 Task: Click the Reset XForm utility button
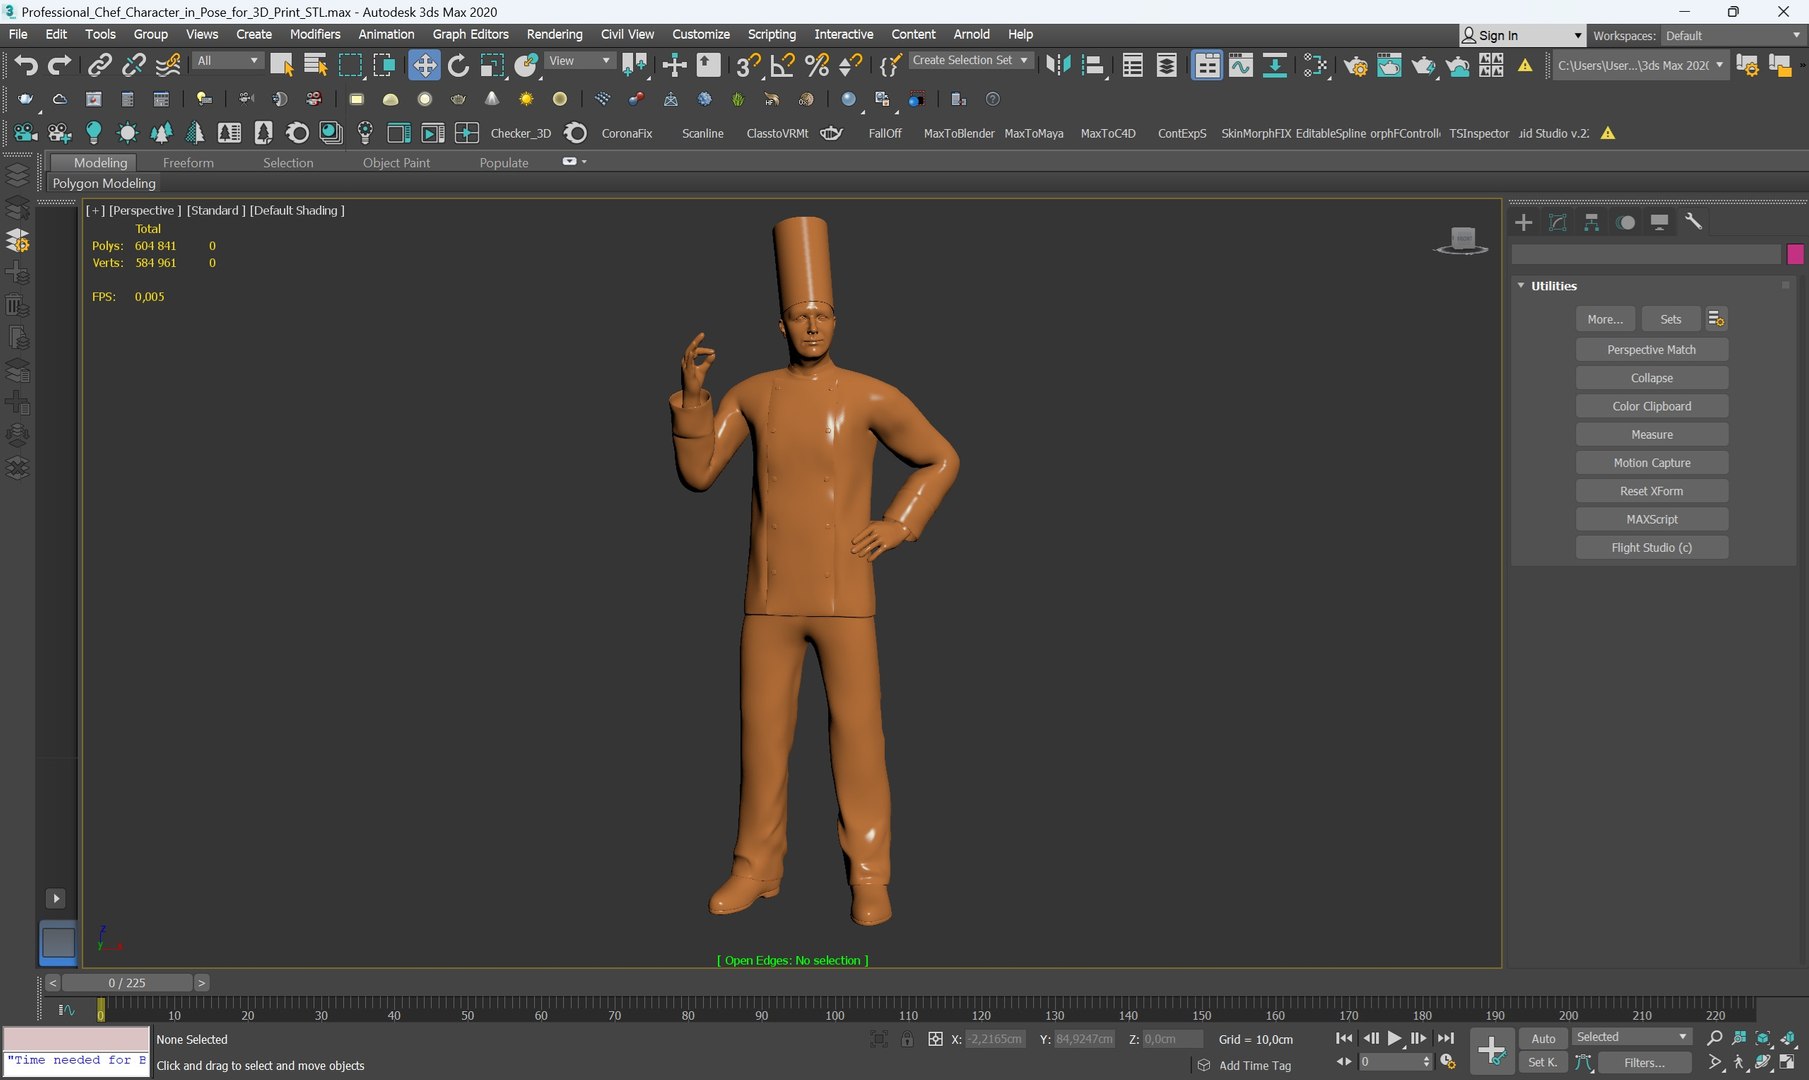1652,491
